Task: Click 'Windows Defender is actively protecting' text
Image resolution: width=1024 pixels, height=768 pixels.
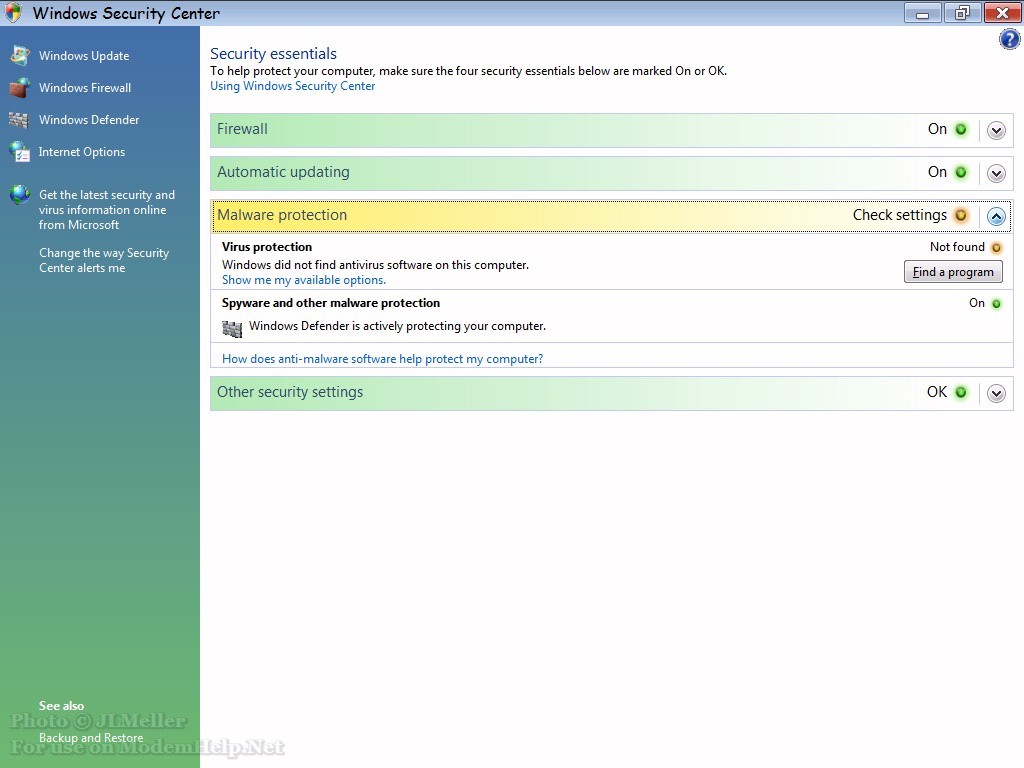Action: 397,326
